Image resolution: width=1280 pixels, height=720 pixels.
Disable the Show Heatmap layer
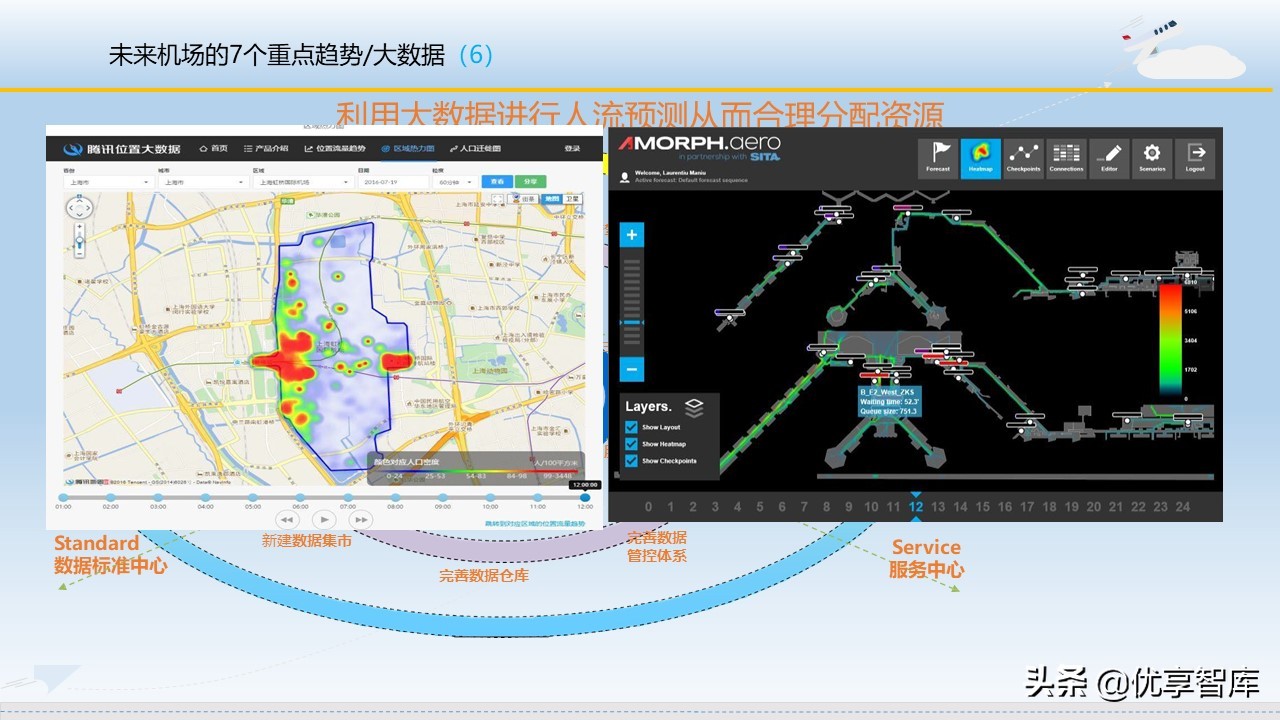(x=631, y=444)
